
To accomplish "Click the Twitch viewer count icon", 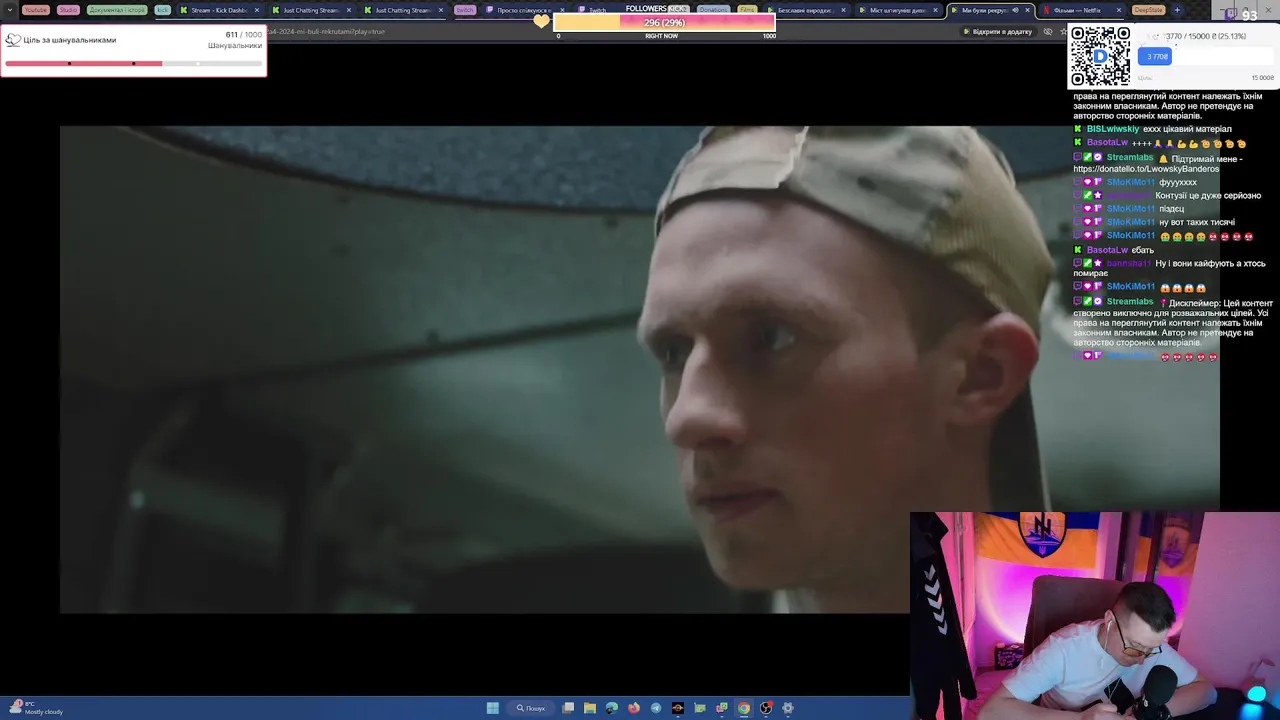I will click(1231, 14).
